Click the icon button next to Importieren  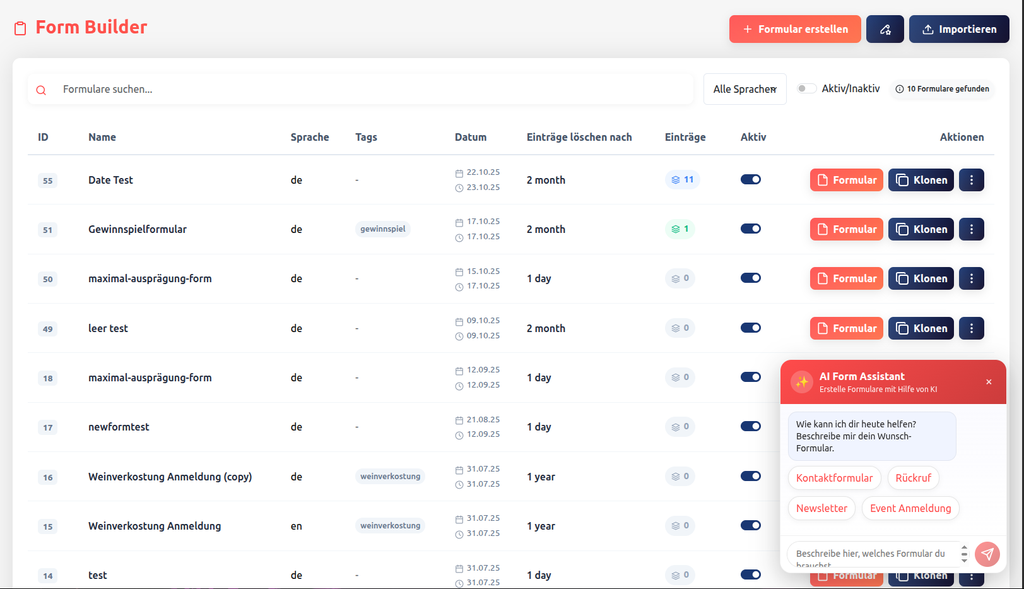(885, 29)
